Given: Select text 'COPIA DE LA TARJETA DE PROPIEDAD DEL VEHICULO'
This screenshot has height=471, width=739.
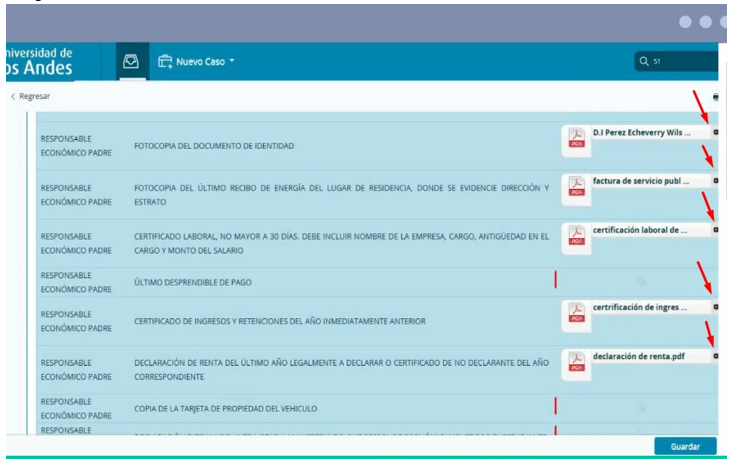Looking at the screenshot, I should tap(225, 409).
